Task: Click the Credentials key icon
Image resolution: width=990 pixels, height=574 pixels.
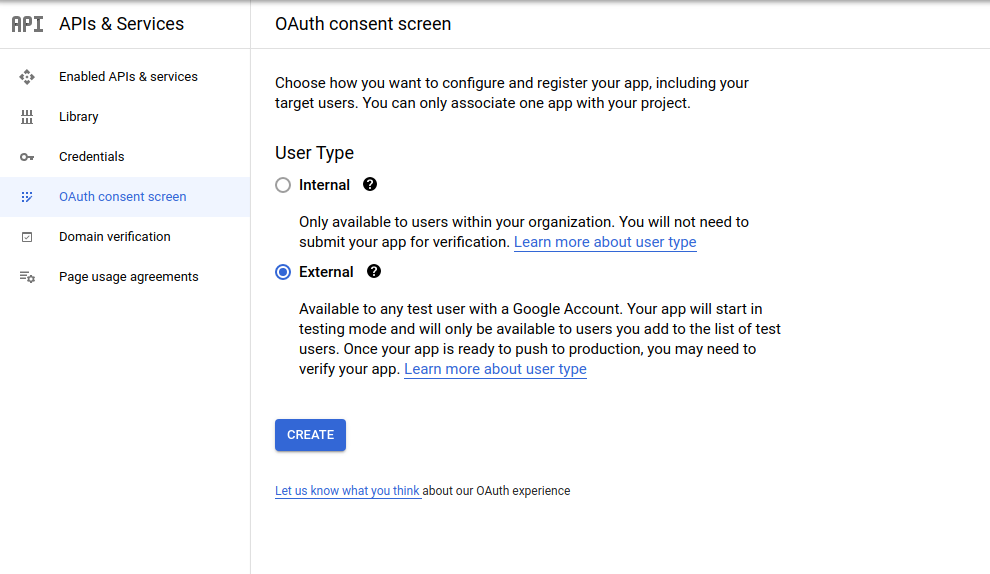Action: 27,157
